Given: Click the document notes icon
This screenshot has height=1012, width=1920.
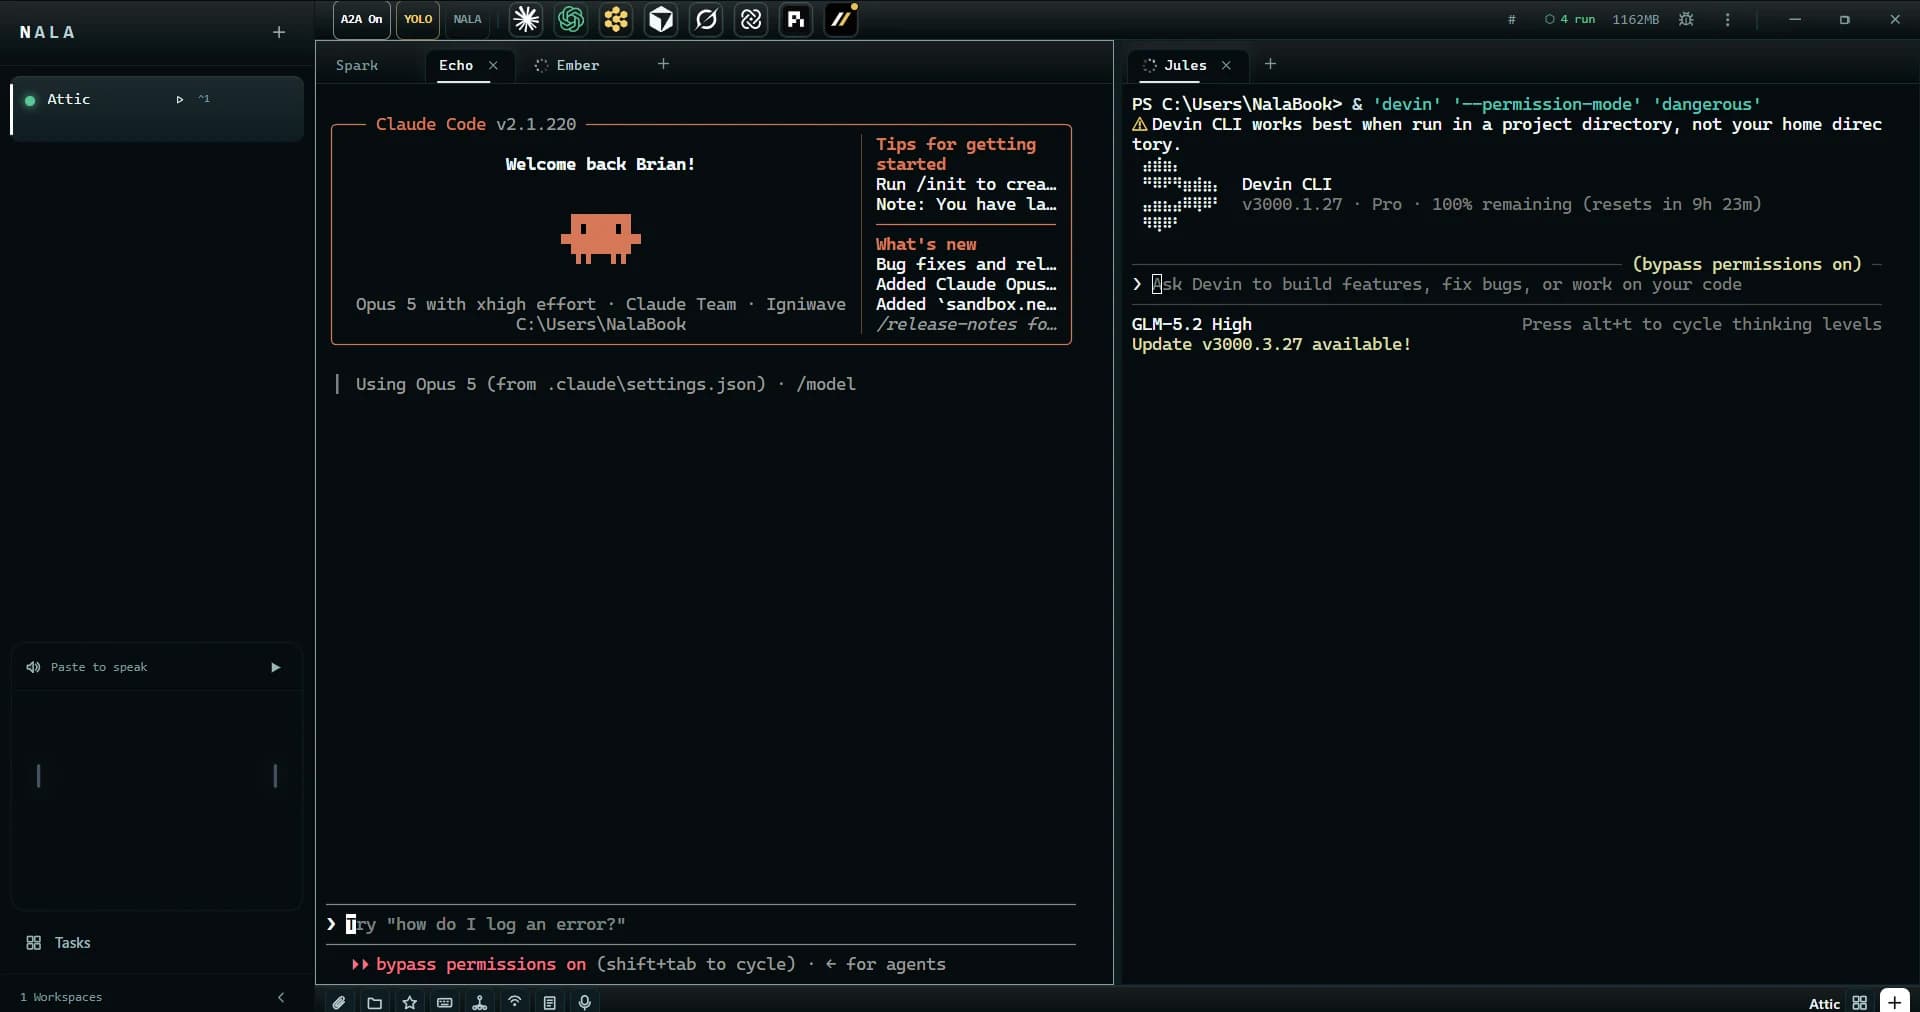Looking at the screenshot, I should [549, 1002].
